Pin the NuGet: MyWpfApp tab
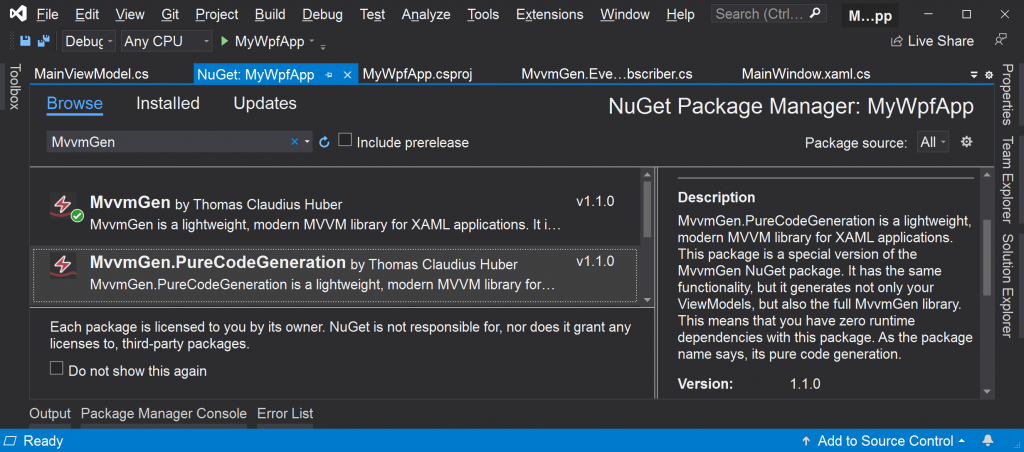Viewport: 1024px width, 452px height. click(x=330, y=74)
